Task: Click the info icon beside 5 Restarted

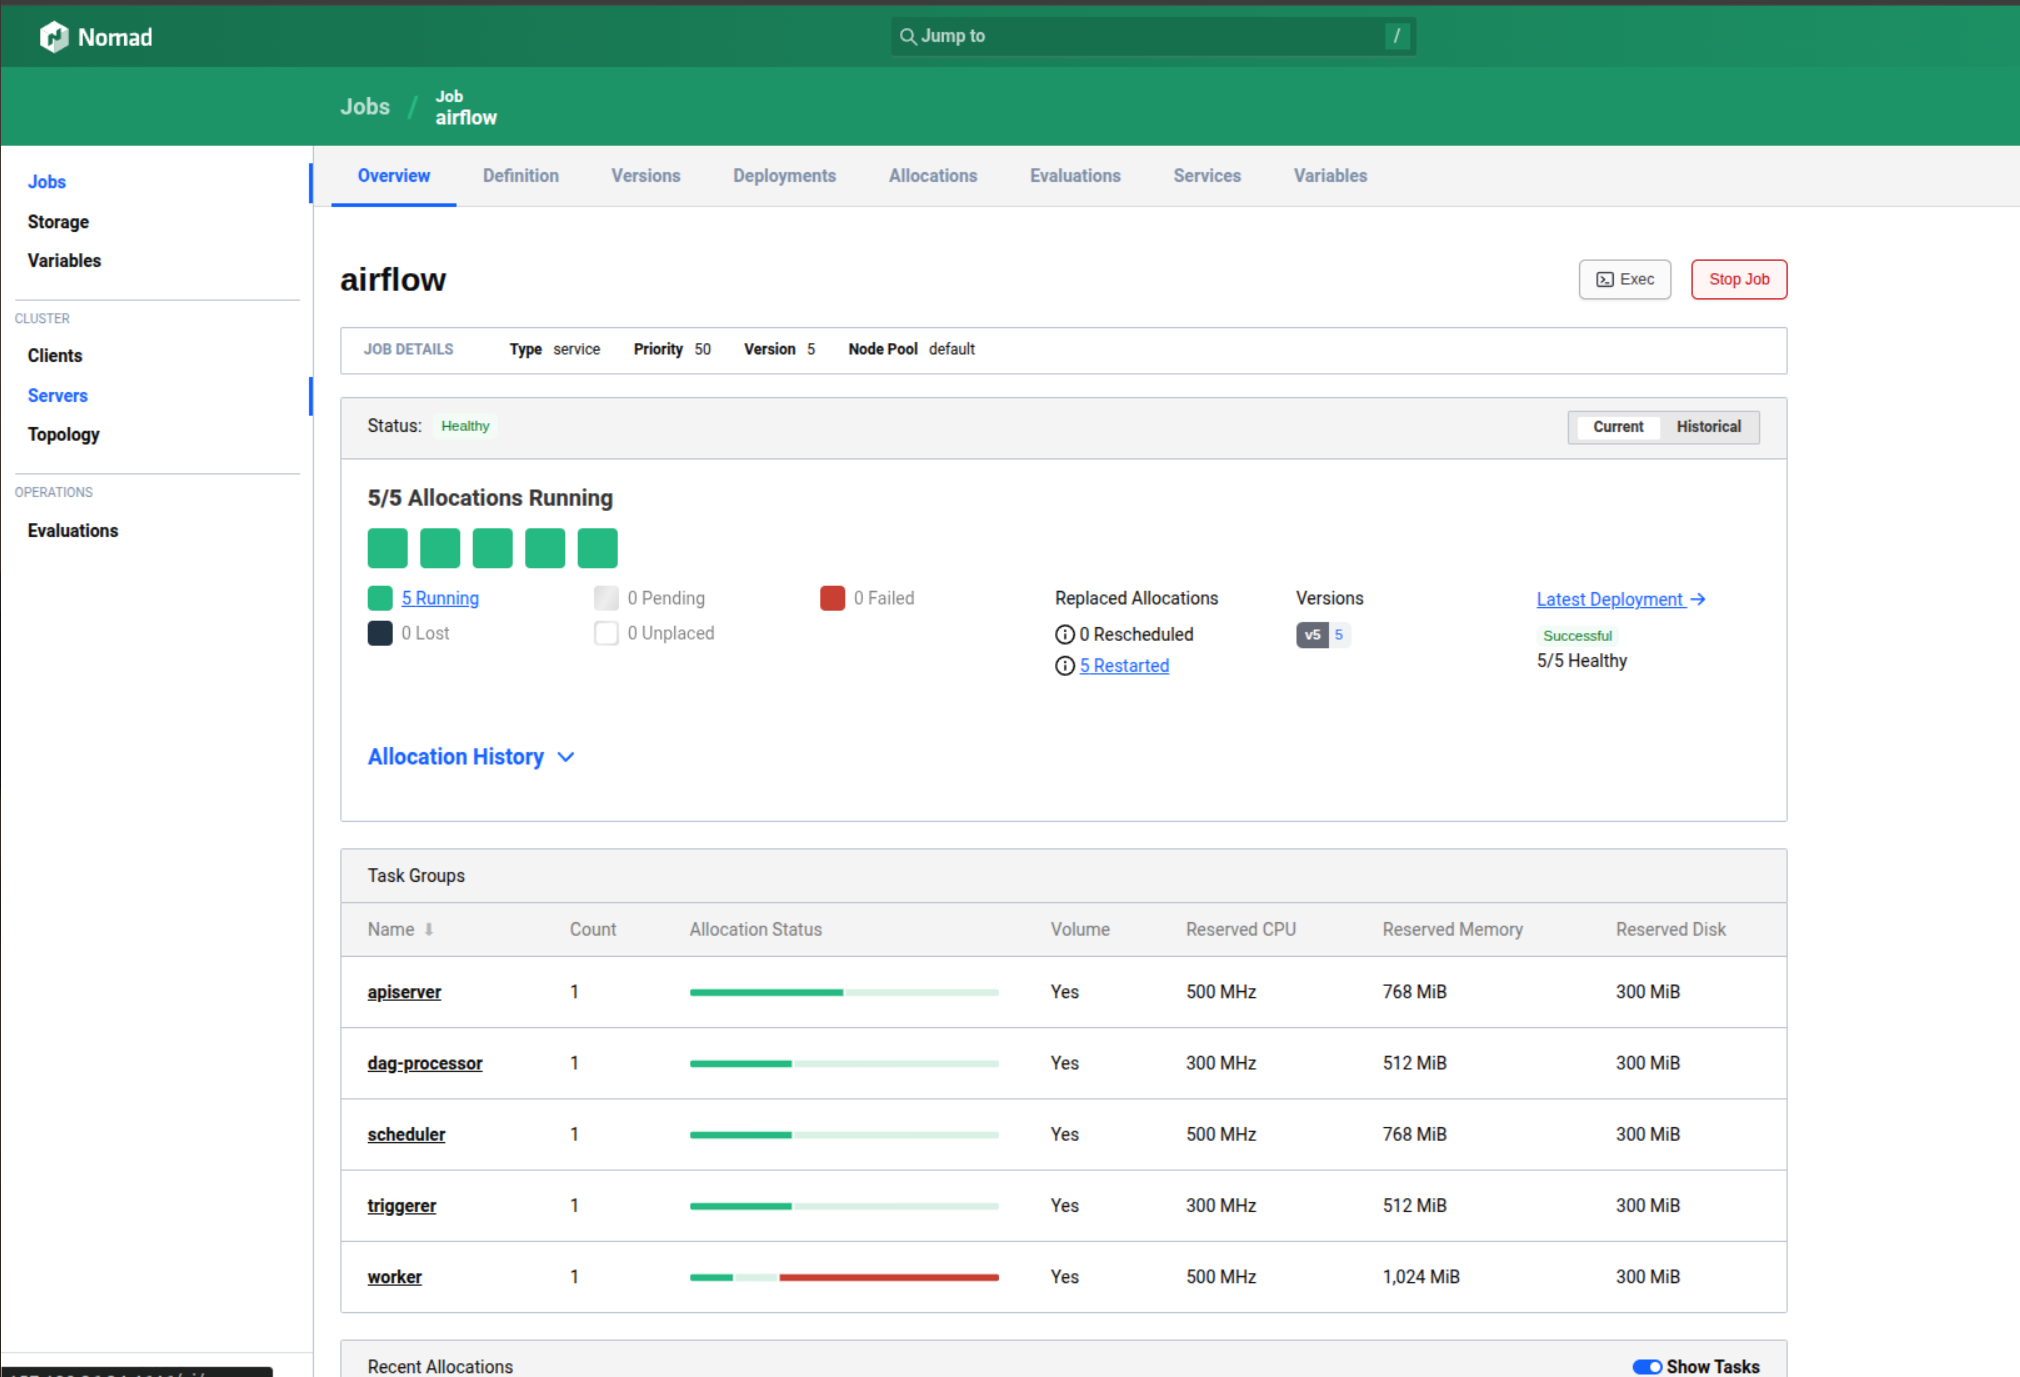Action: coord(1064,666)
